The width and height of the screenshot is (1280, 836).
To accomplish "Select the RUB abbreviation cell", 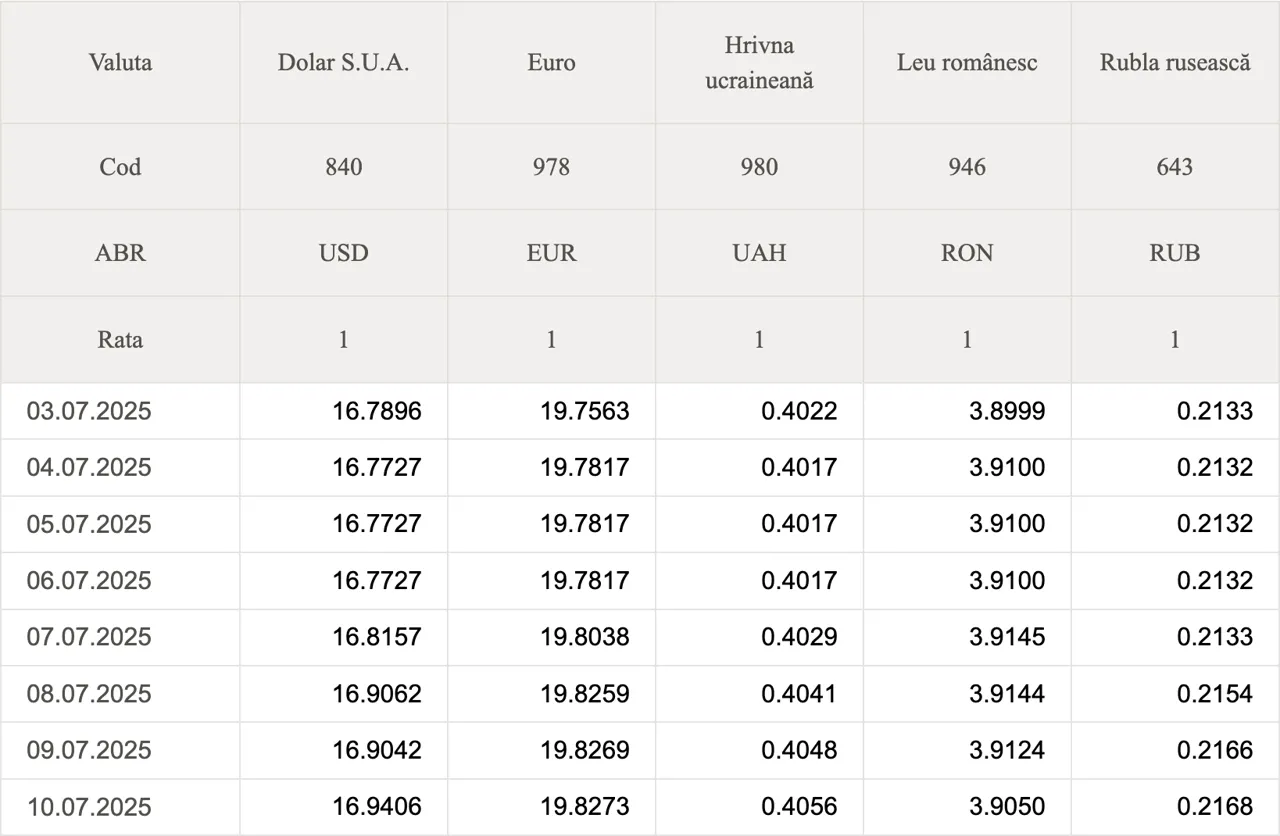I will tap(1175, 253).
